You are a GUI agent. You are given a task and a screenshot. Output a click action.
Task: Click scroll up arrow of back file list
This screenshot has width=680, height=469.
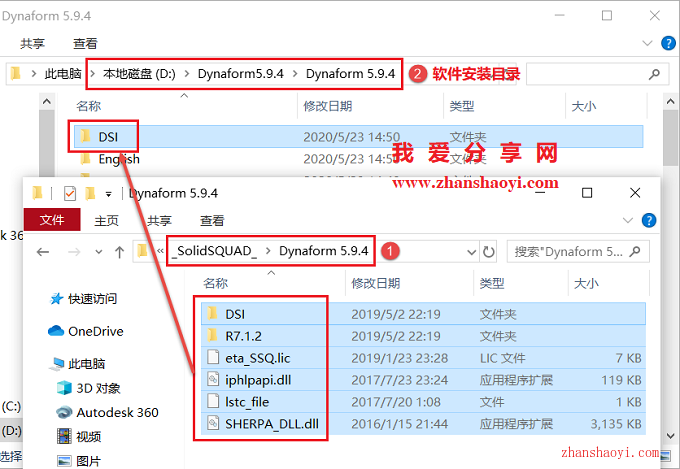(x=671, y=102)
